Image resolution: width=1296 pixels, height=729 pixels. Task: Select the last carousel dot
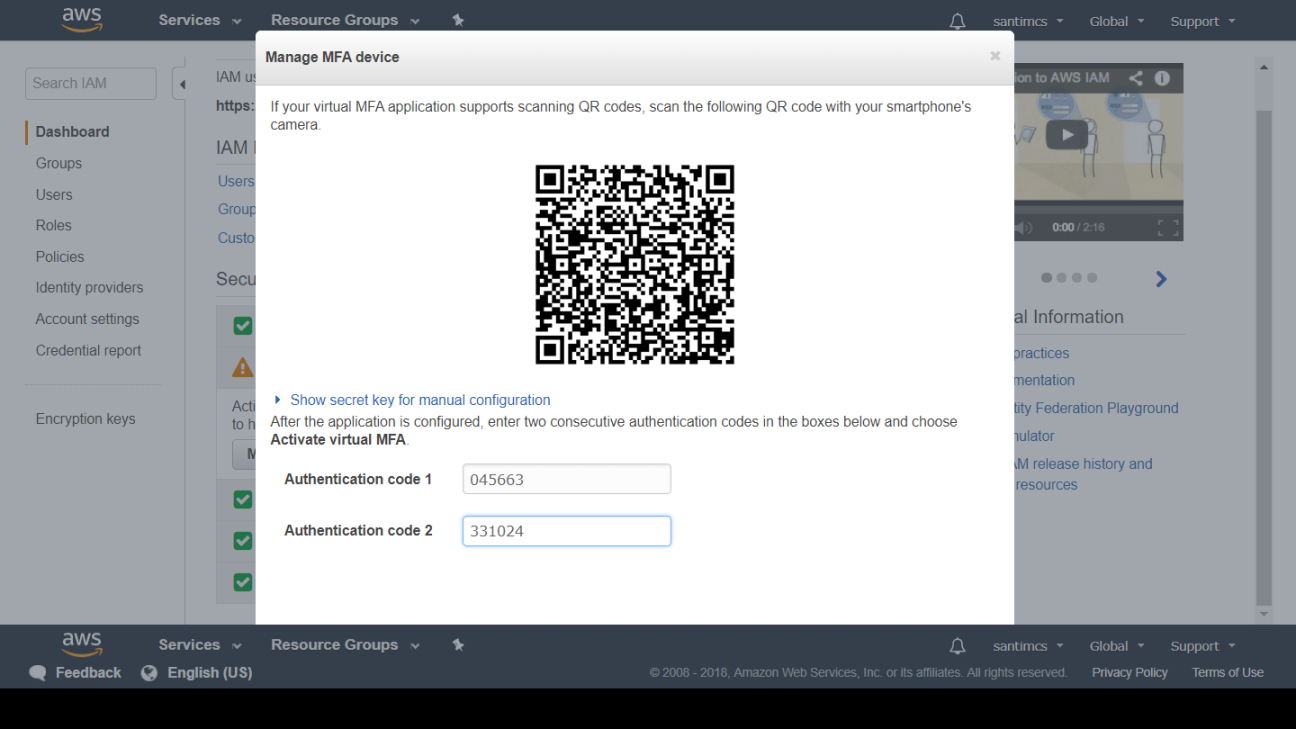pos(1092,278)
